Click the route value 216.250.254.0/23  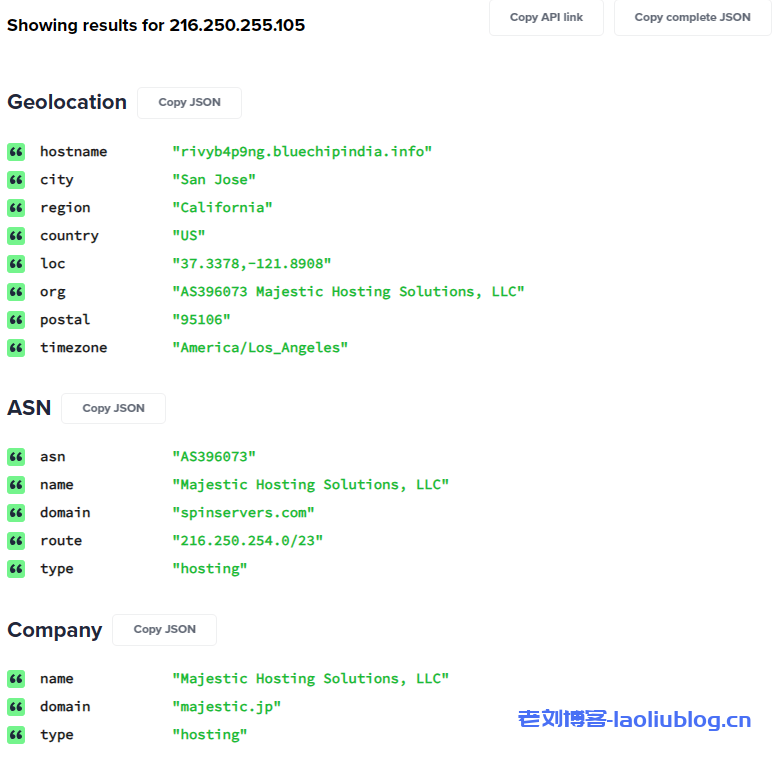(247, 541)
